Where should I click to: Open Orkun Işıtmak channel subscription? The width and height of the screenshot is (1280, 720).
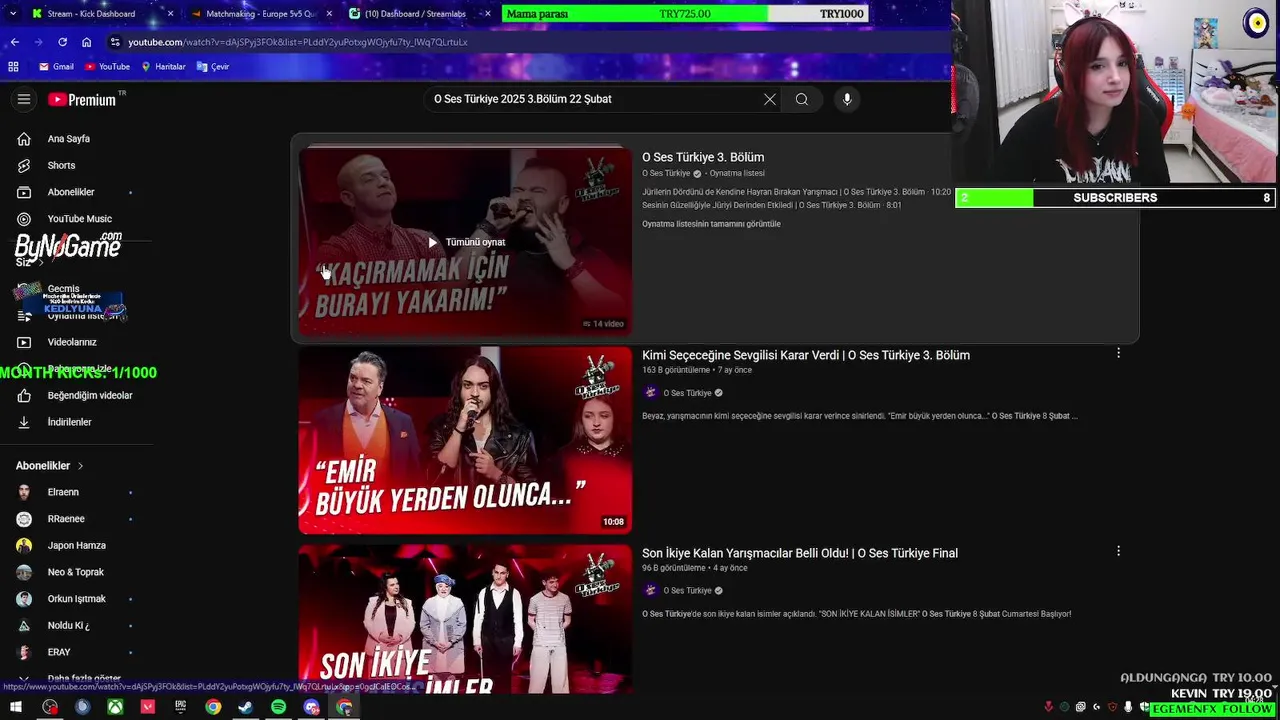[x=76, y=599]
